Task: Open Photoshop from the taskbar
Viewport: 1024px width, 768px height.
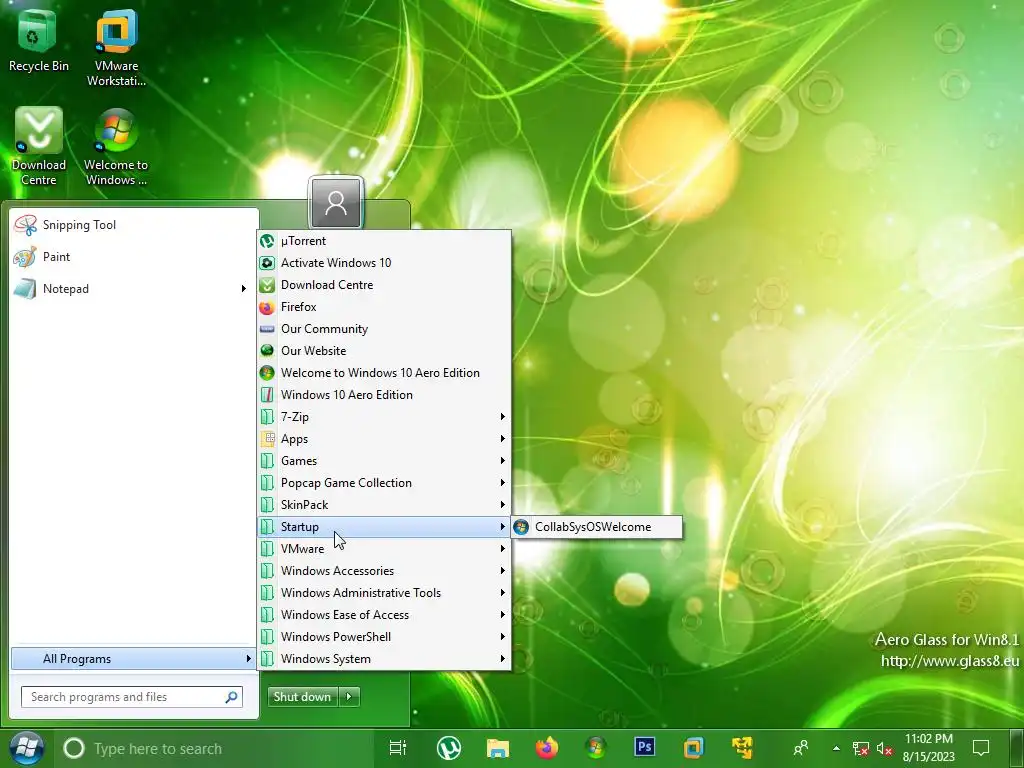Action: coord(645,747)
